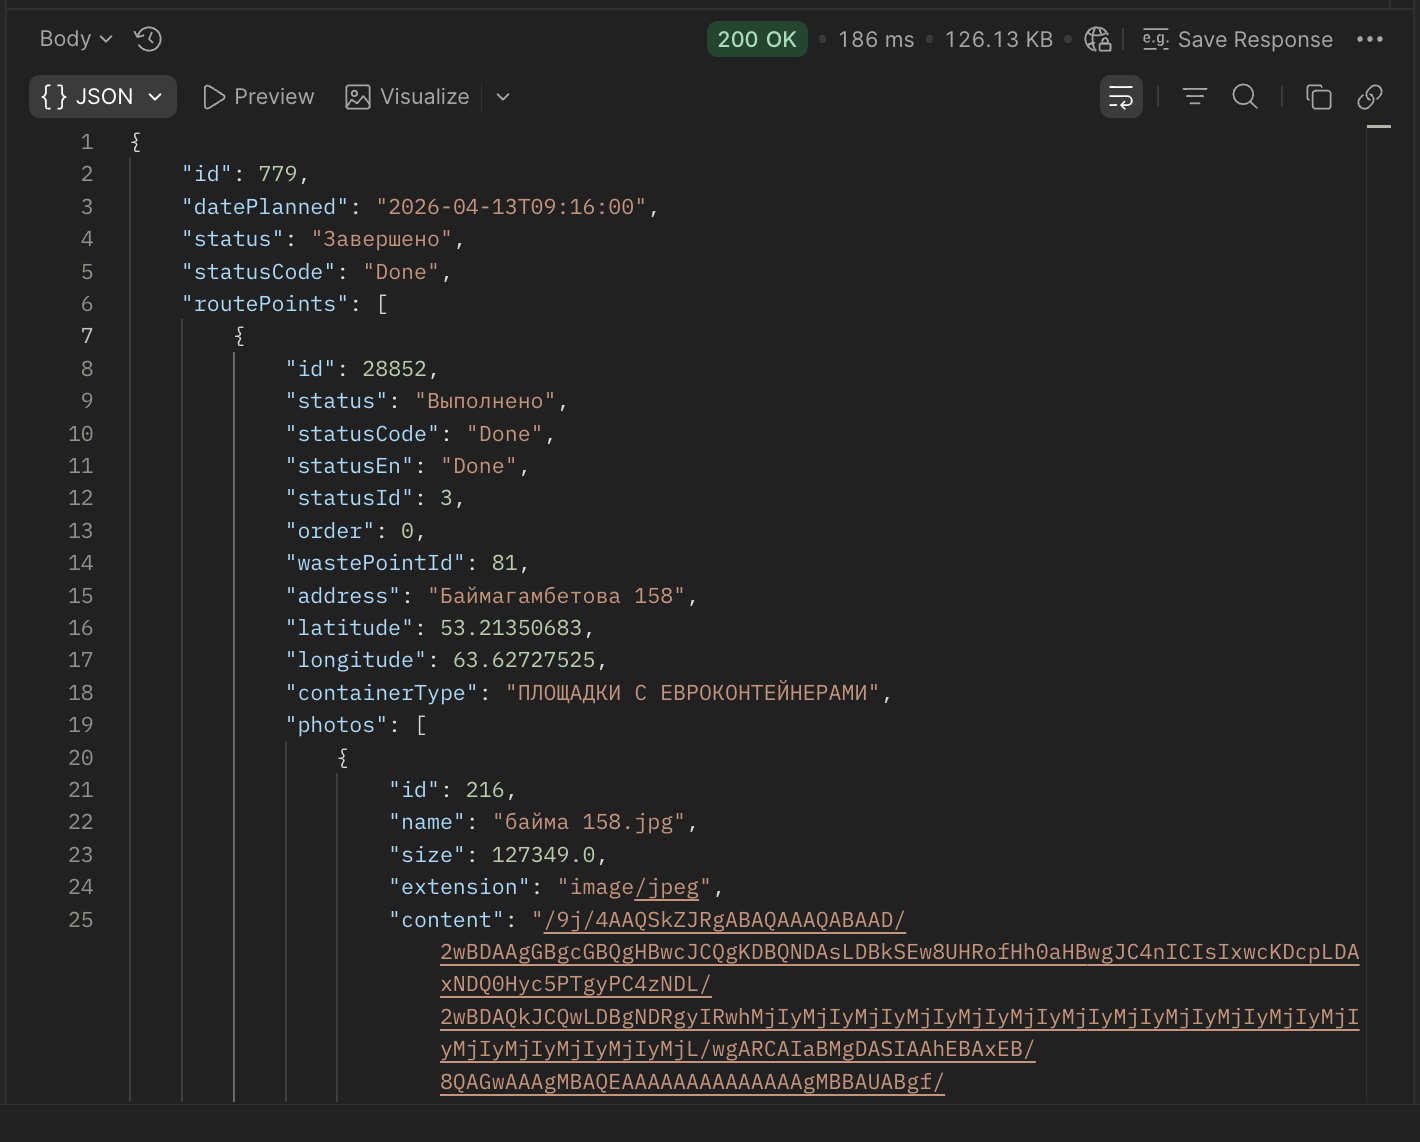
Task: Copy response body to clipboard
Action: pyautogui.click(x=1319, y=97)
